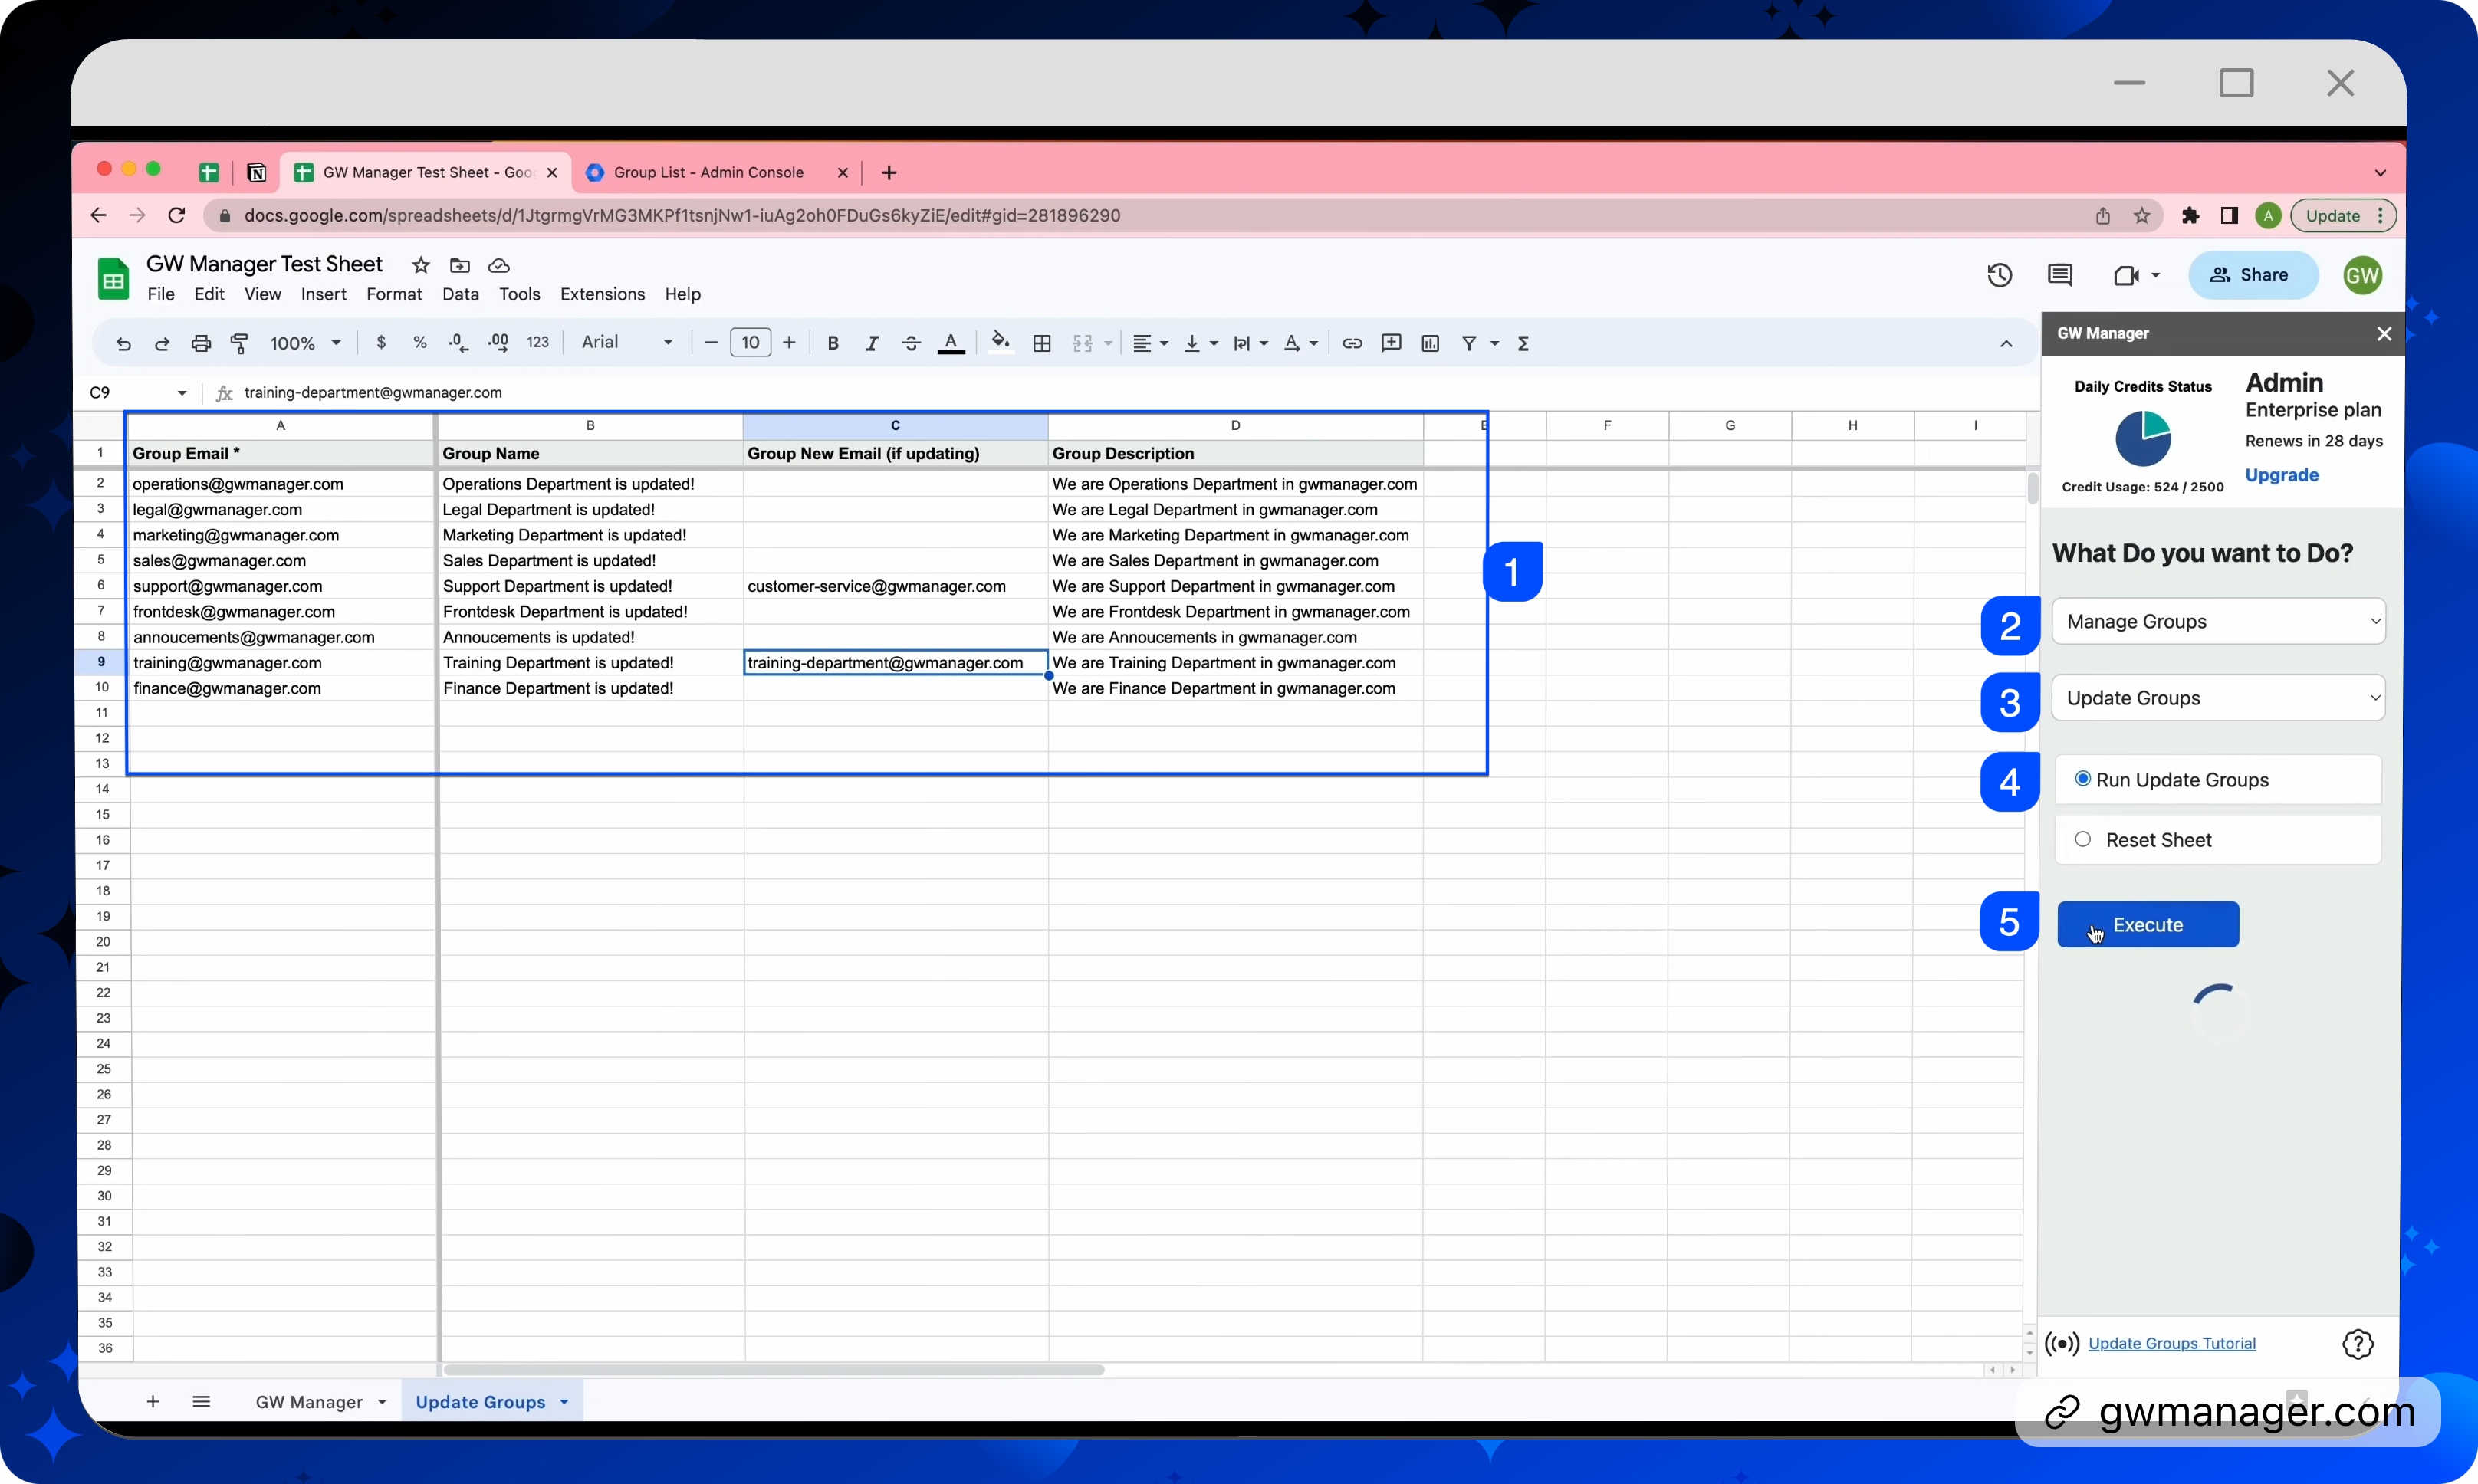This screenshot has height=1484, width=2478.
Task: Open the borders tool
Action: pos(1042,343)
